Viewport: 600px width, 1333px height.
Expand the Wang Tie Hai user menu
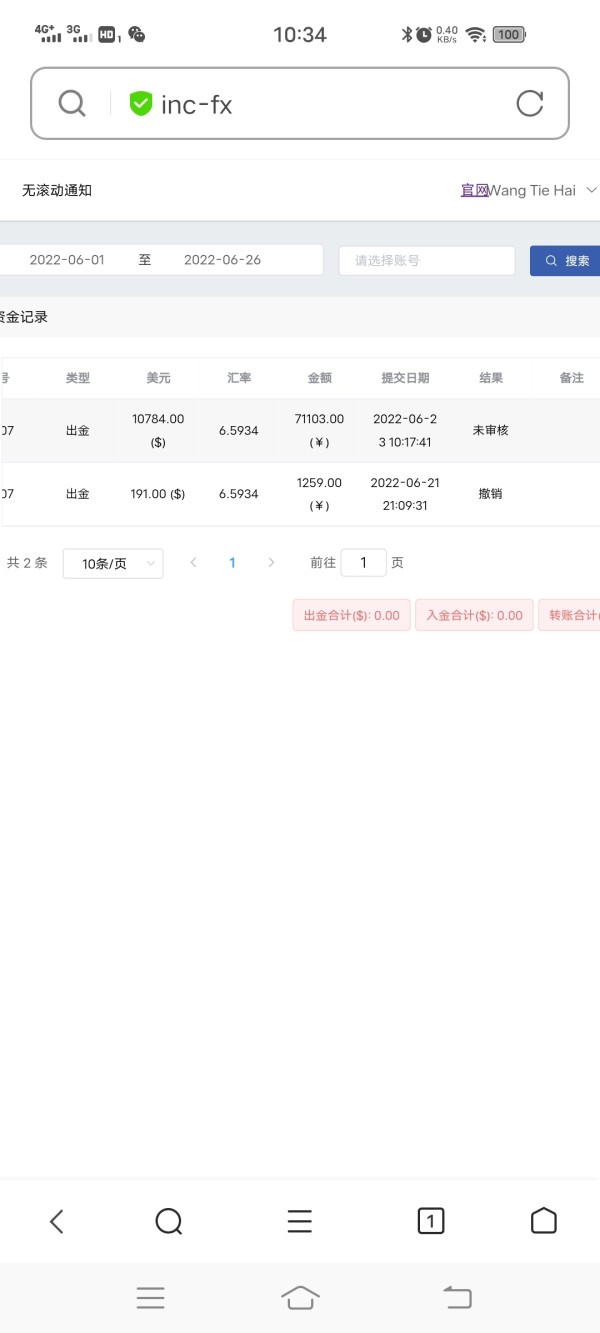point(542,190)
